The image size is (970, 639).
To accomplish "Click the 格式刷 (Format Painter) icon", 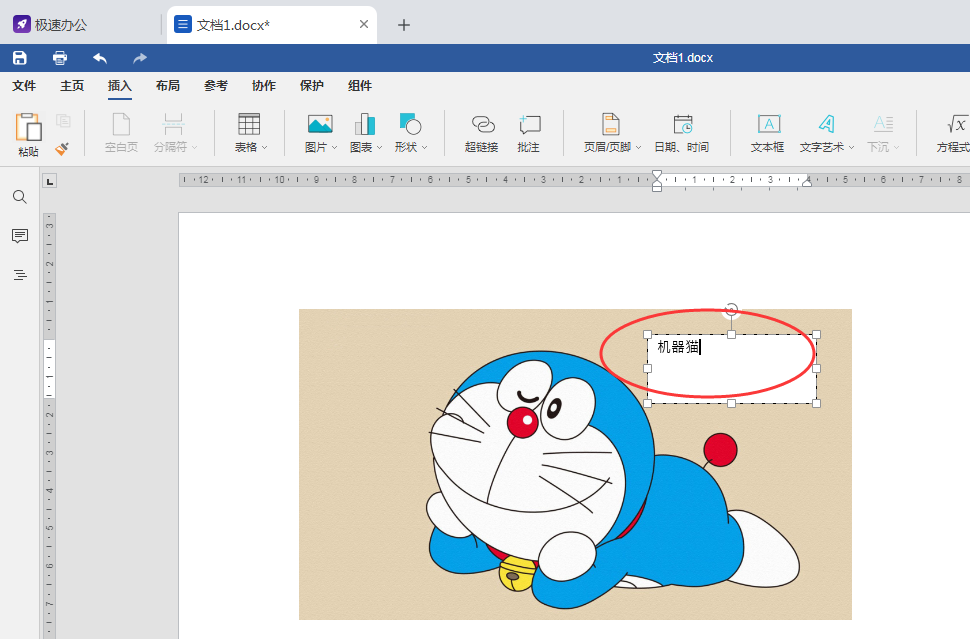I will [x=60, y=150].
